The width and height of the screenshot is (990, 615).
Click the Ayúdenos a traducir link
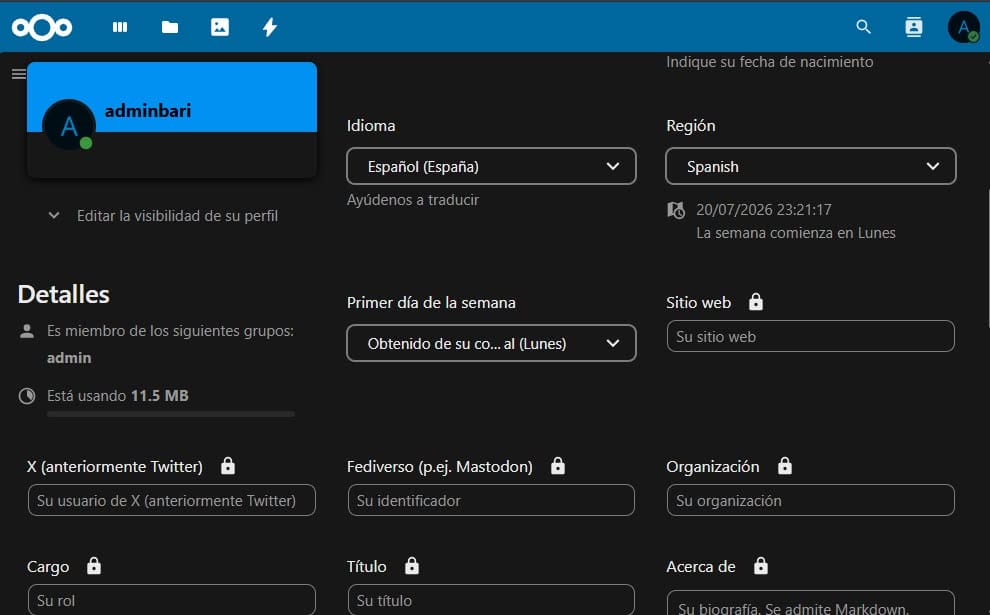pos(413,200)
